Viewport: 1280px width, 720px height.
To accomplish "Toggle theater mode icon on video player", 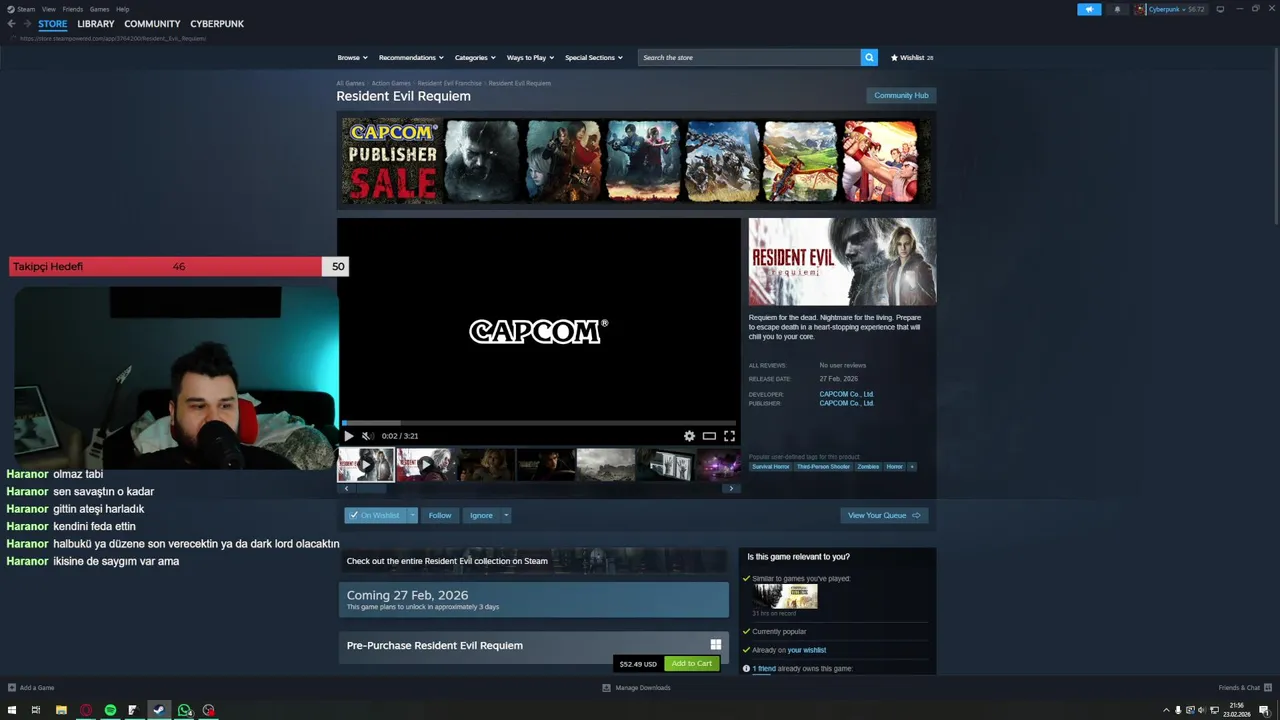I will [x=709, y=436].
